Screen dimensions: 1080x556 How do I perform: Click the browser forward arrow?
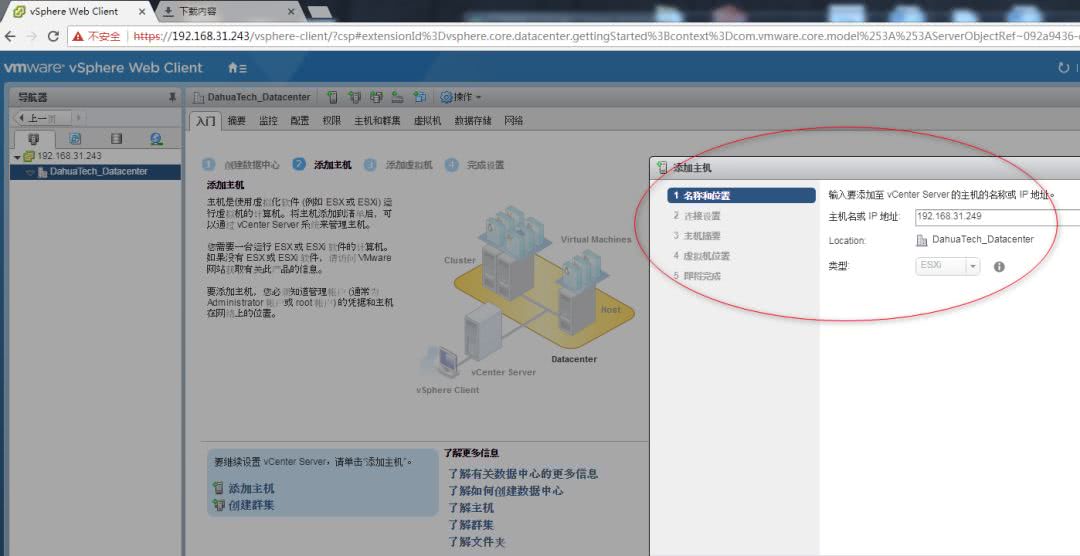tap(31, 36)
